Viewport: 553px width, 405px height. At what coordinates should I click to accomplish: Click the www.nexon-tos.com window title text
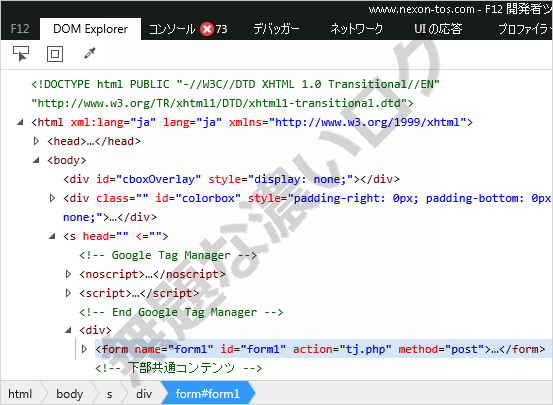click(x=421, y=8)
